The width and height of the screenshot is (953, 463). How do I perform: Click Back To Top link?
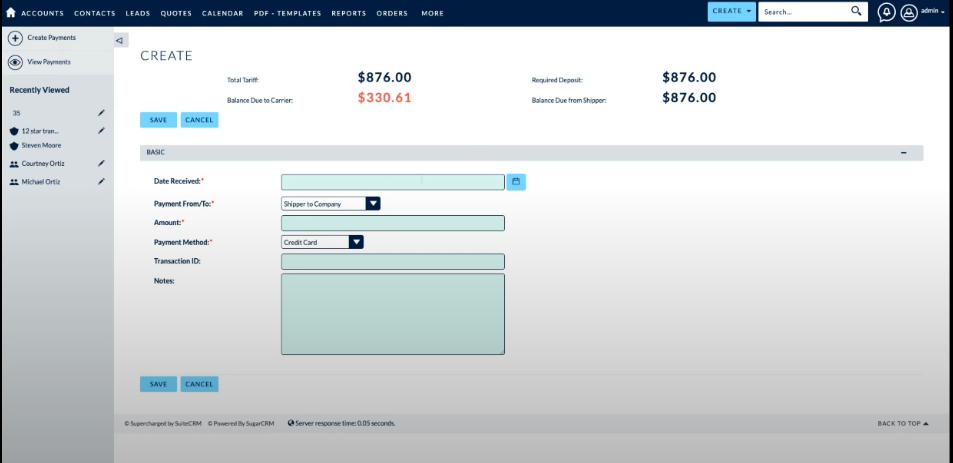903,423
